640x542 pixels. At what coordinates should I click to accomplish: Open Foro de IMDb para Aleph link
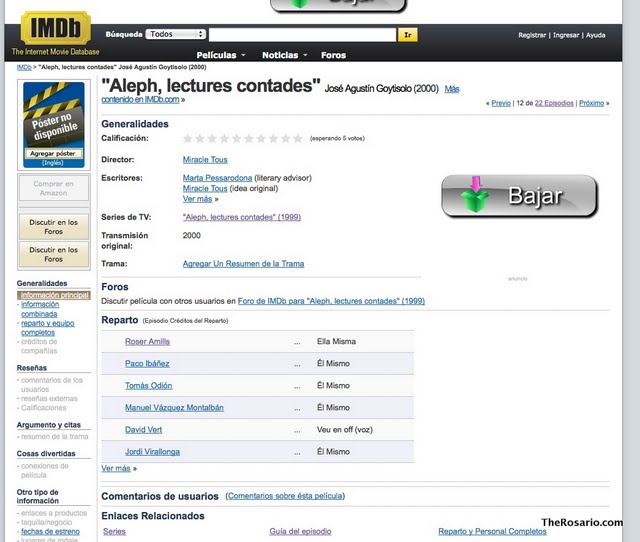tap(331, 301)
